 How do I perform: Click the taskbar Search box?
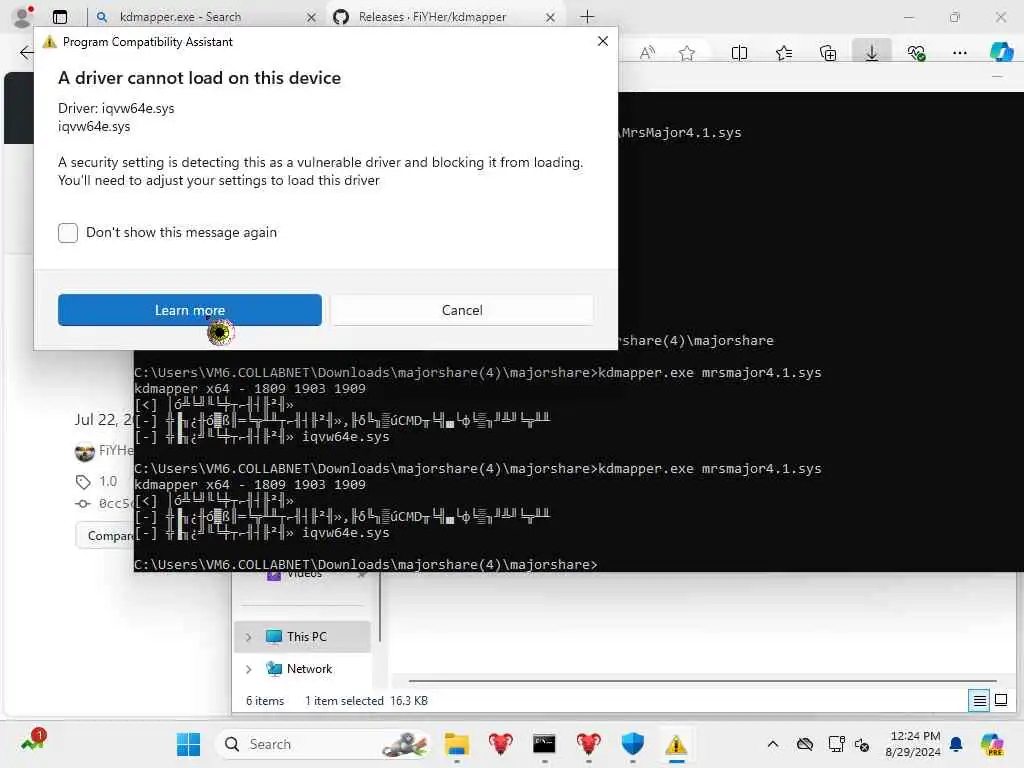pyautogui.click(x=323, y=744)
